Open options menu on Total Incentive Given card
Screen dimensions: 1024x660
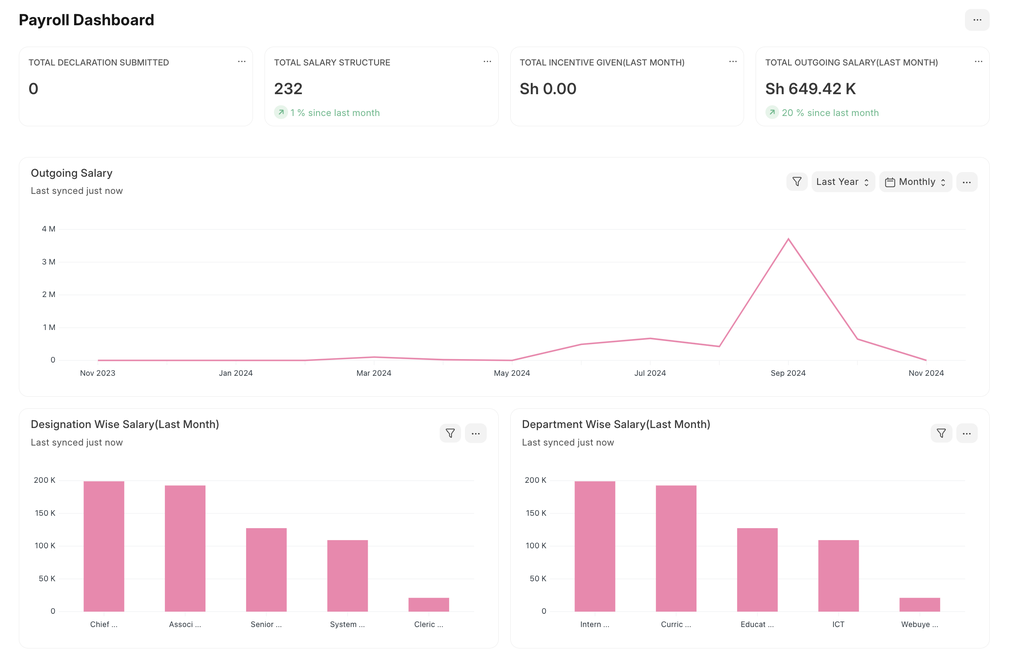coord(733,61)
